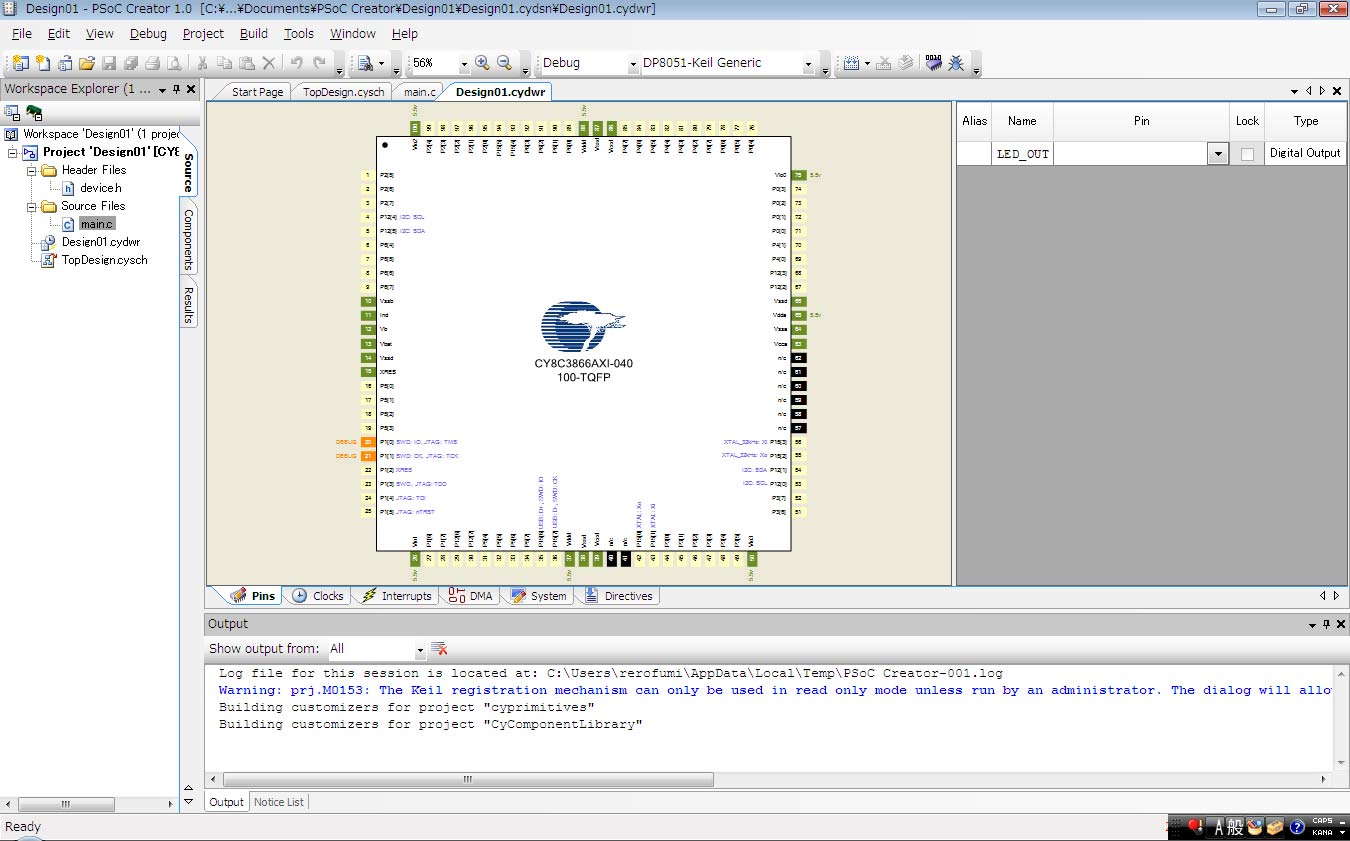Switch to the main.c editor tab
The height and width of the screenshot is (841, 1350).
click(x=420, y=92)
